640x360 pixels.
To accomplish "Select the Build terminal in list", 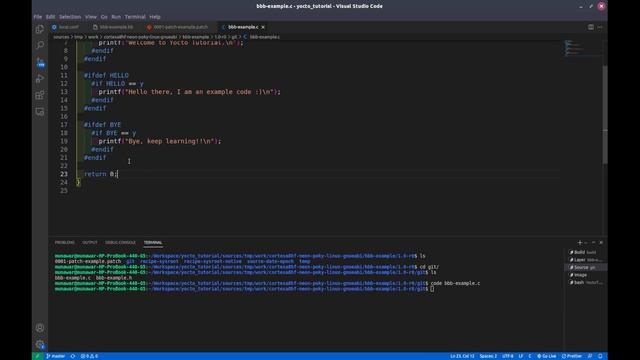I will click(x=585, y=252).
